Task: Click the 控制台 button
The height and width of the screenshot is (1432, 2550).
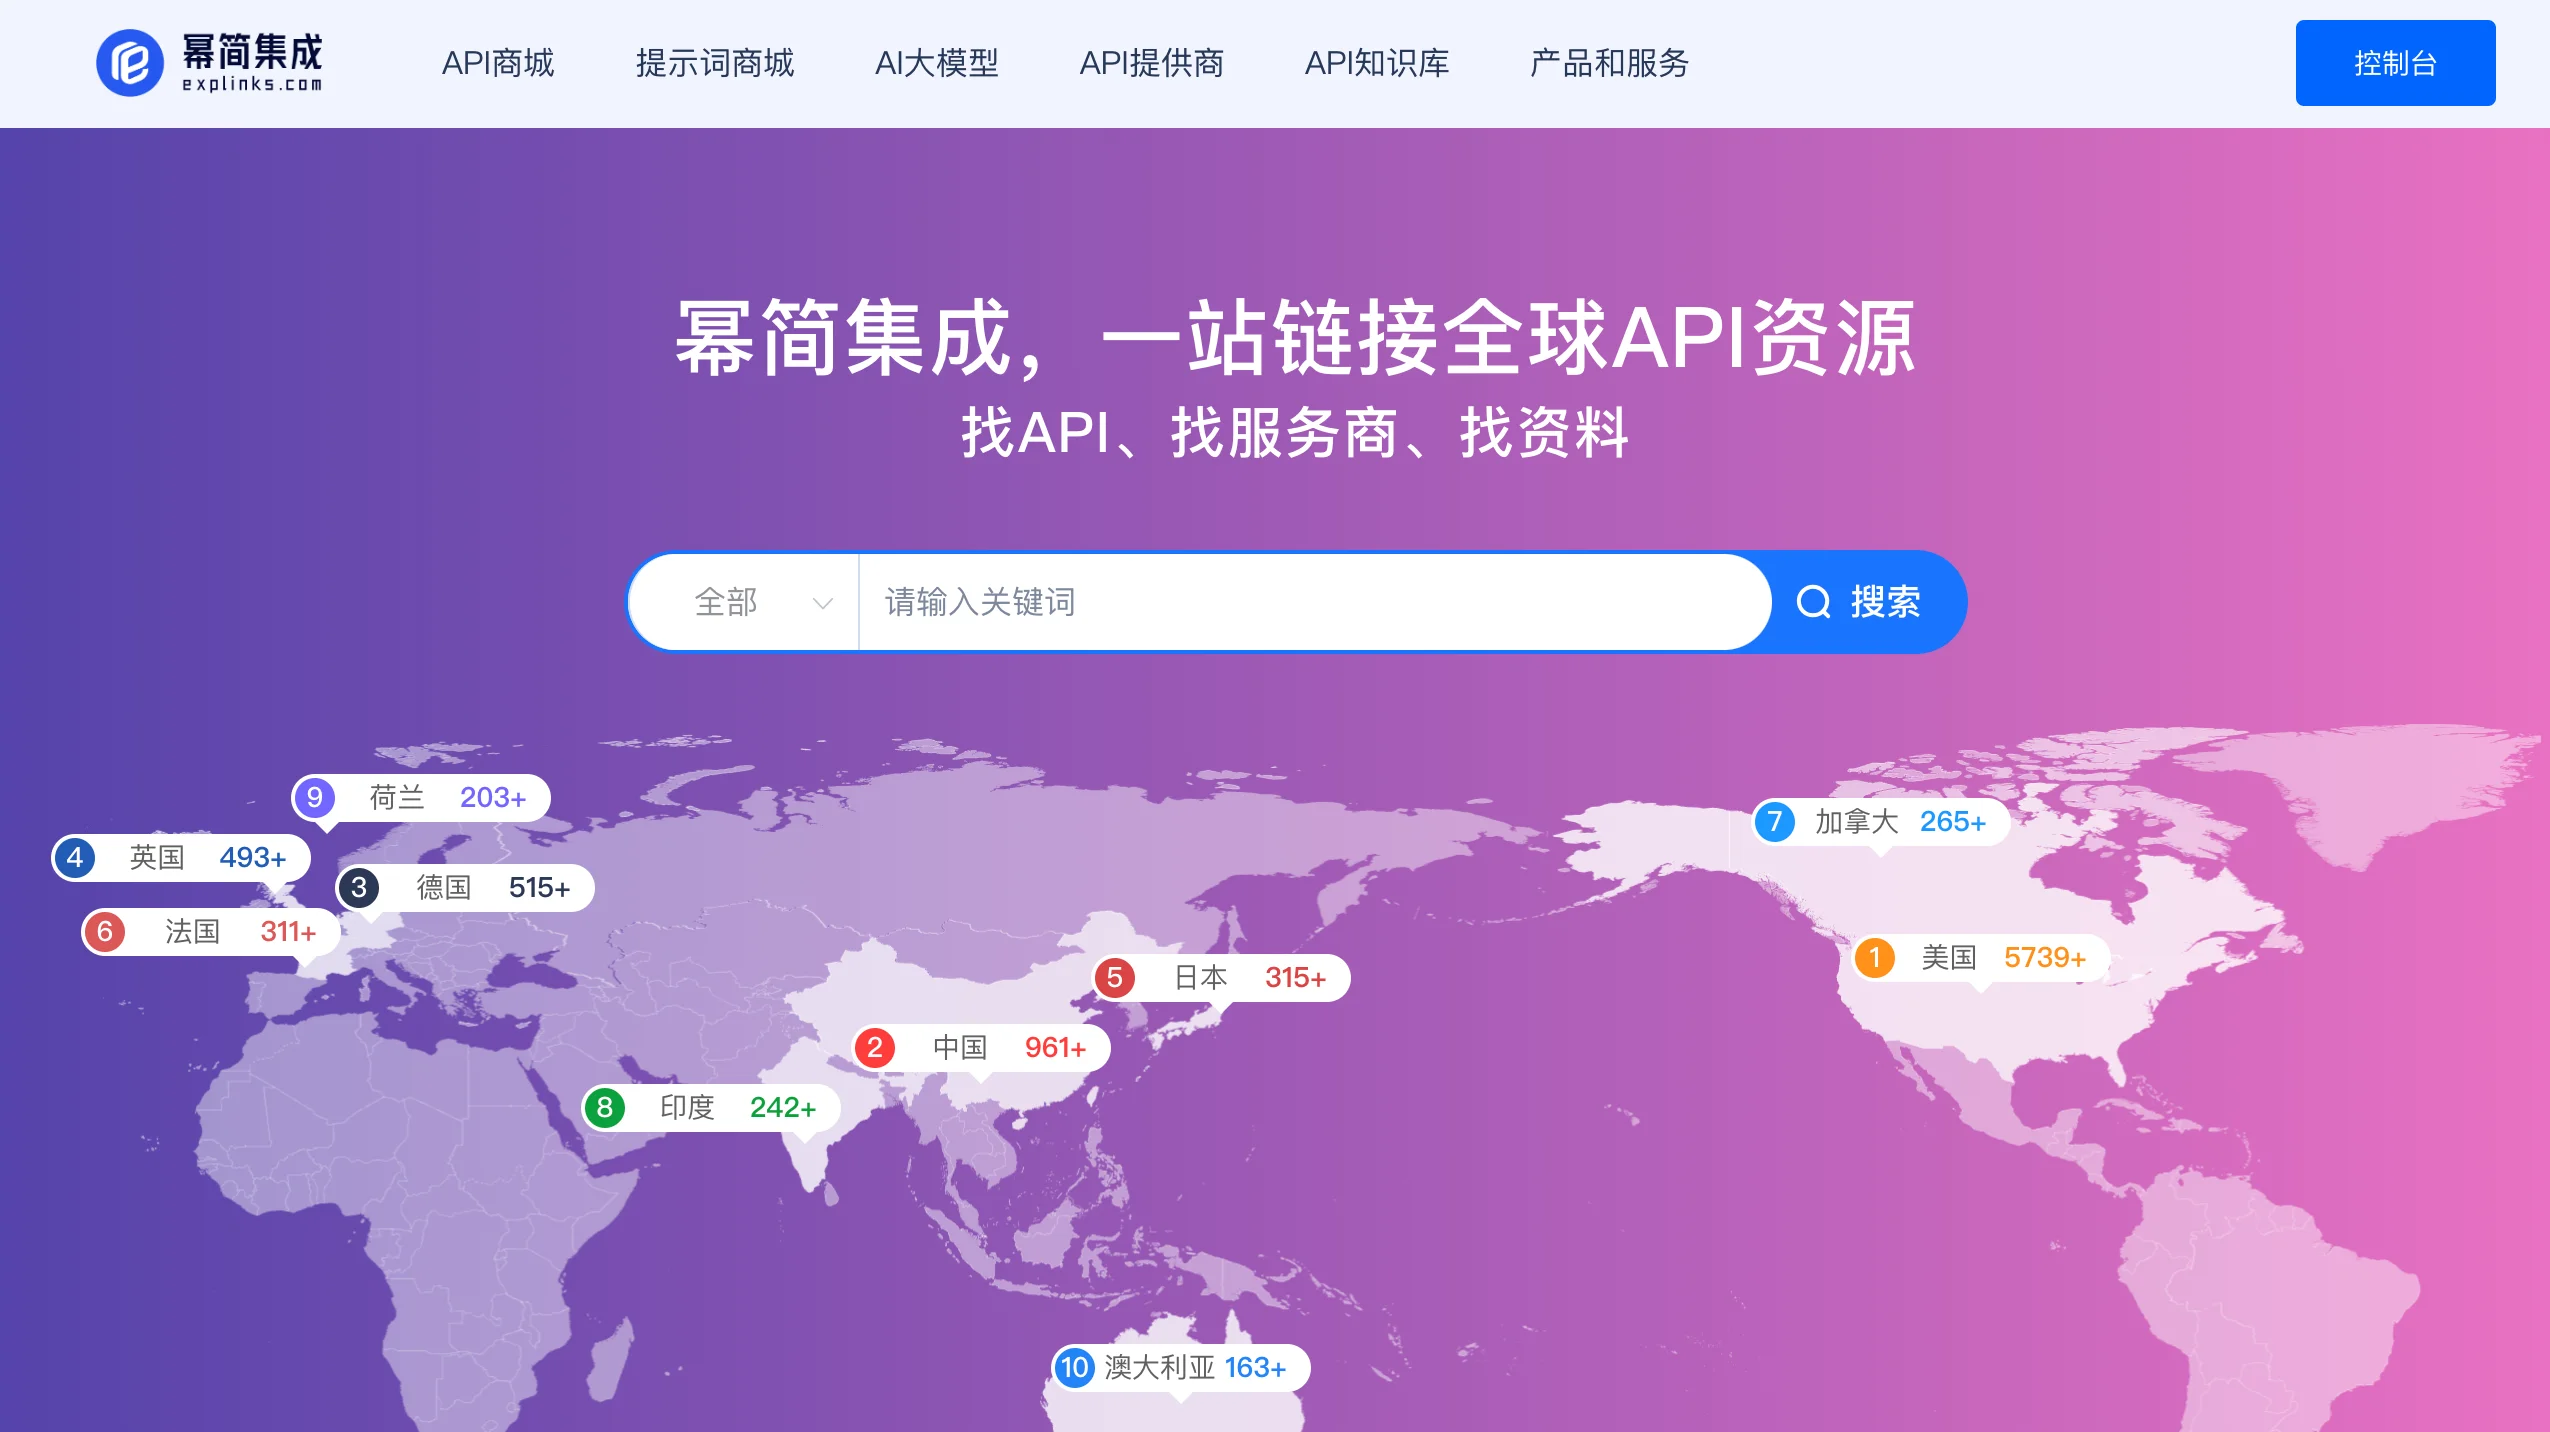Action: tap(2395, 62)
